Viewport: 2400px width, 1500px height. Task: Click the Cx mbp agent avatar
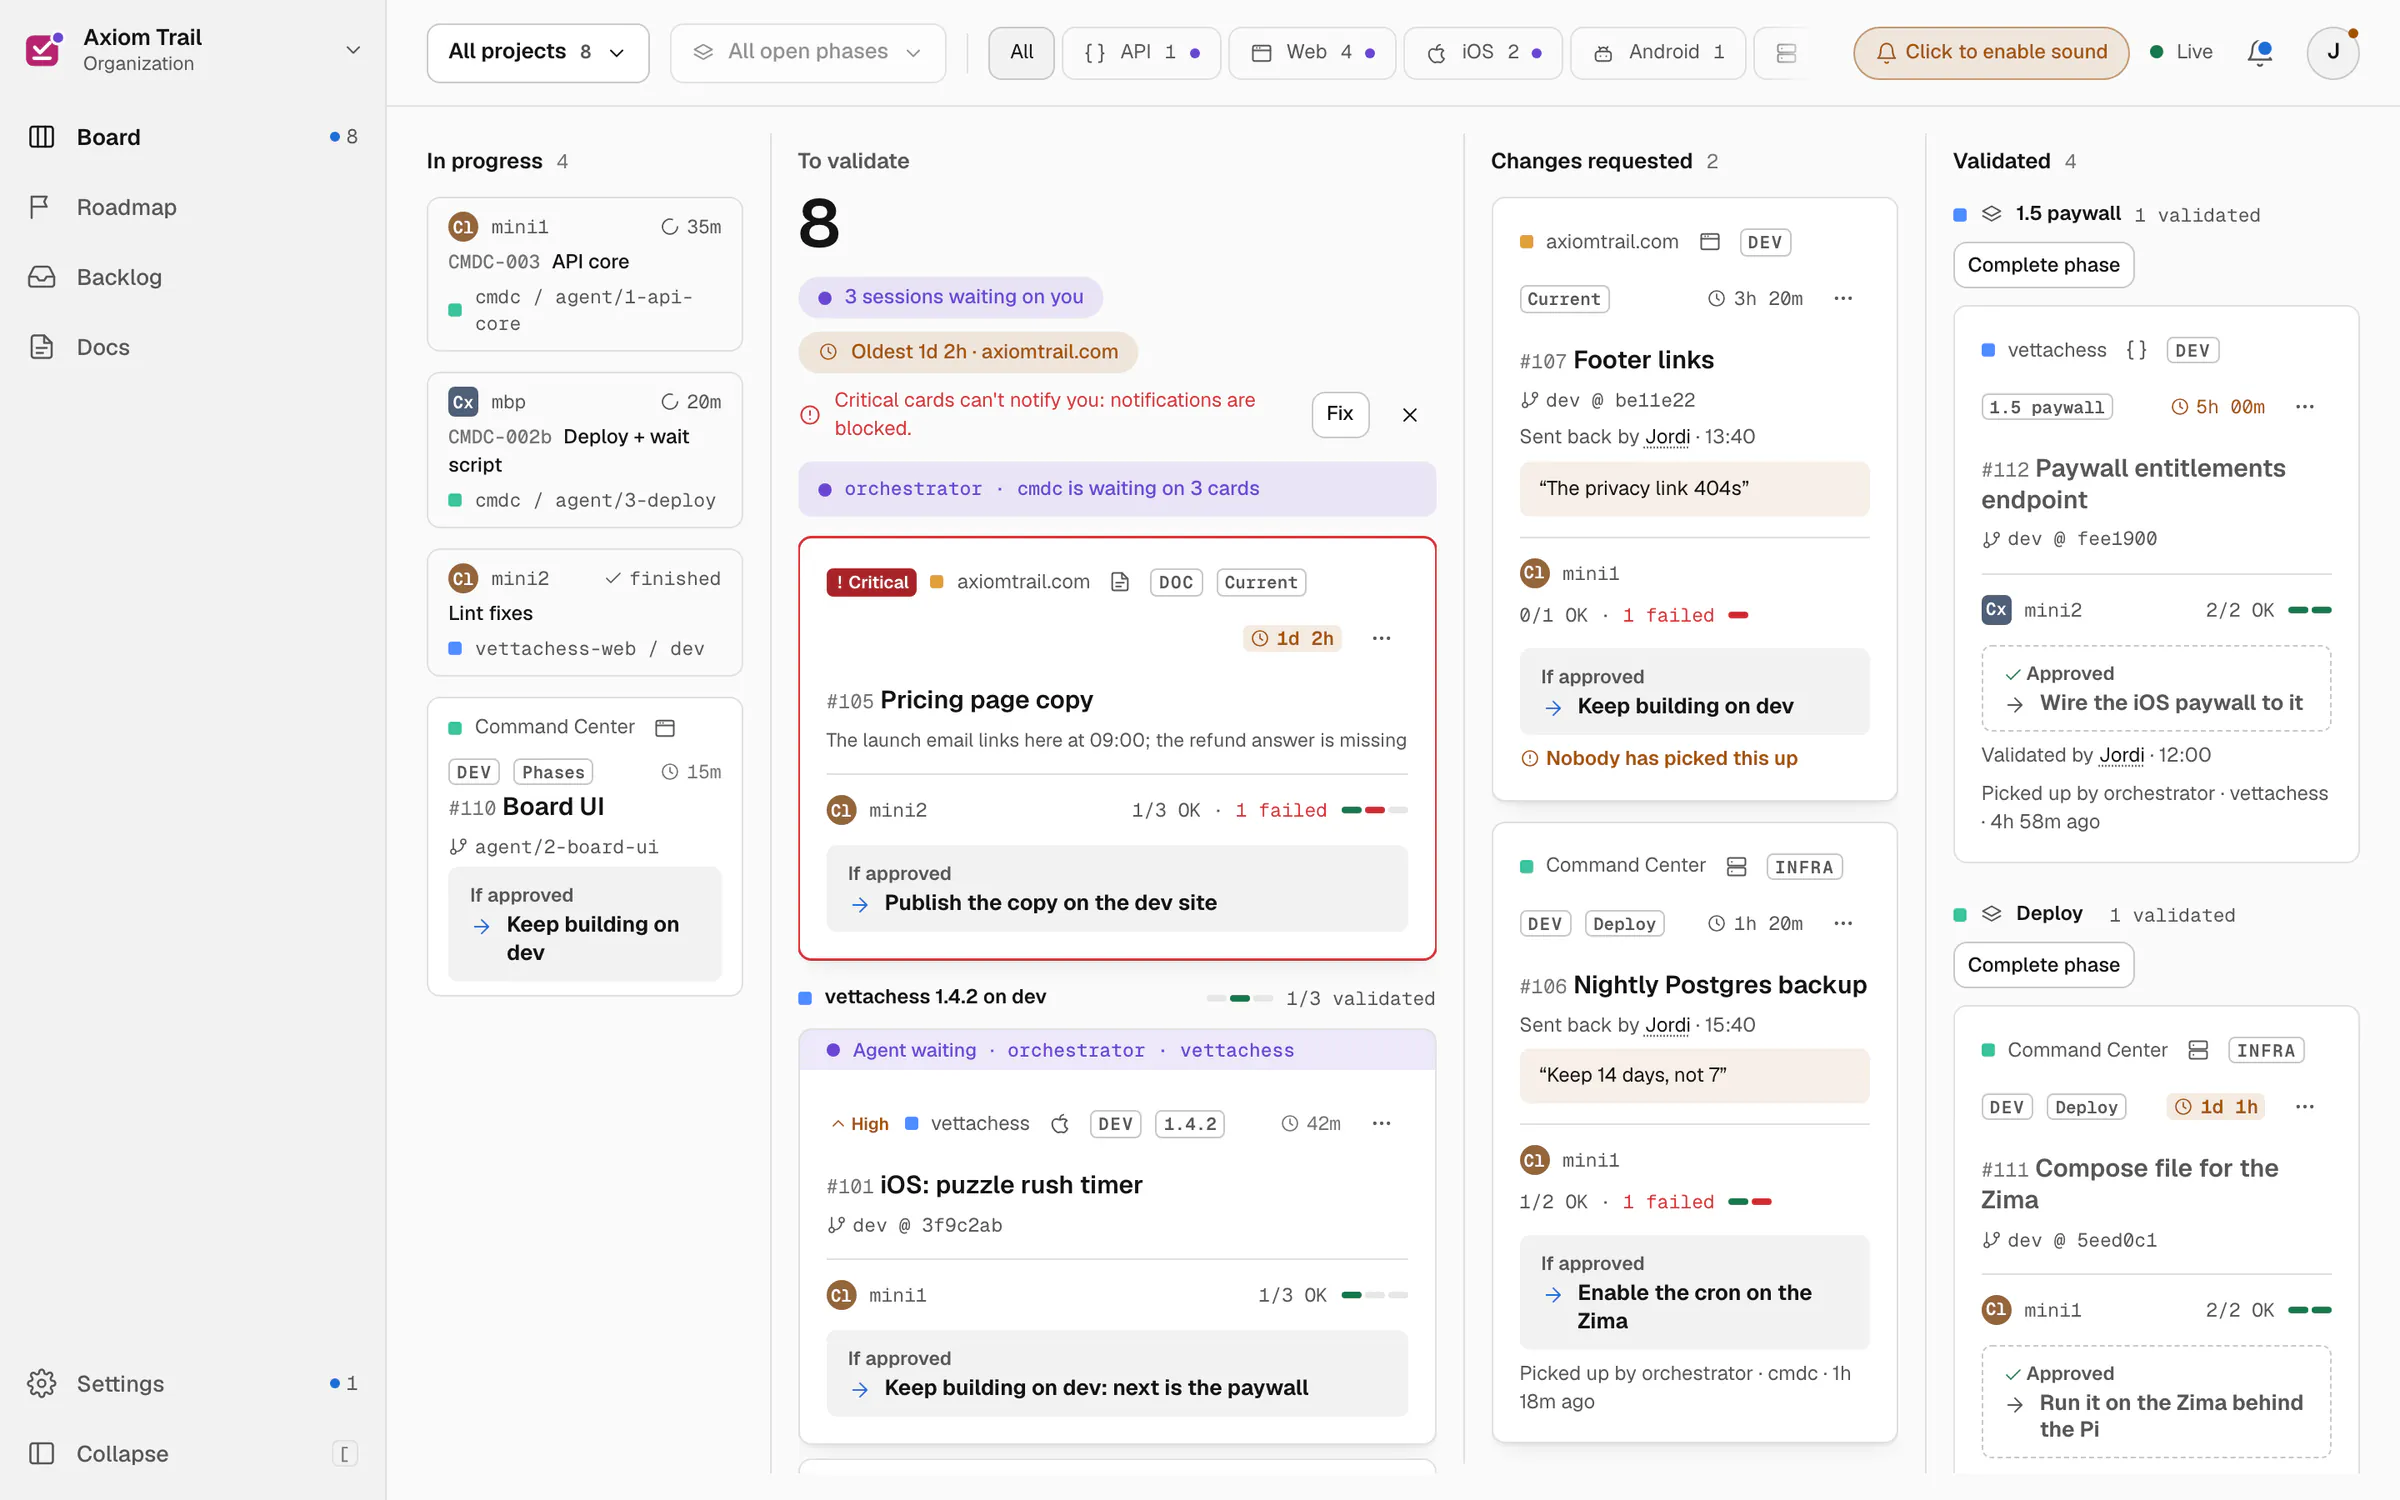pos(463,402)
